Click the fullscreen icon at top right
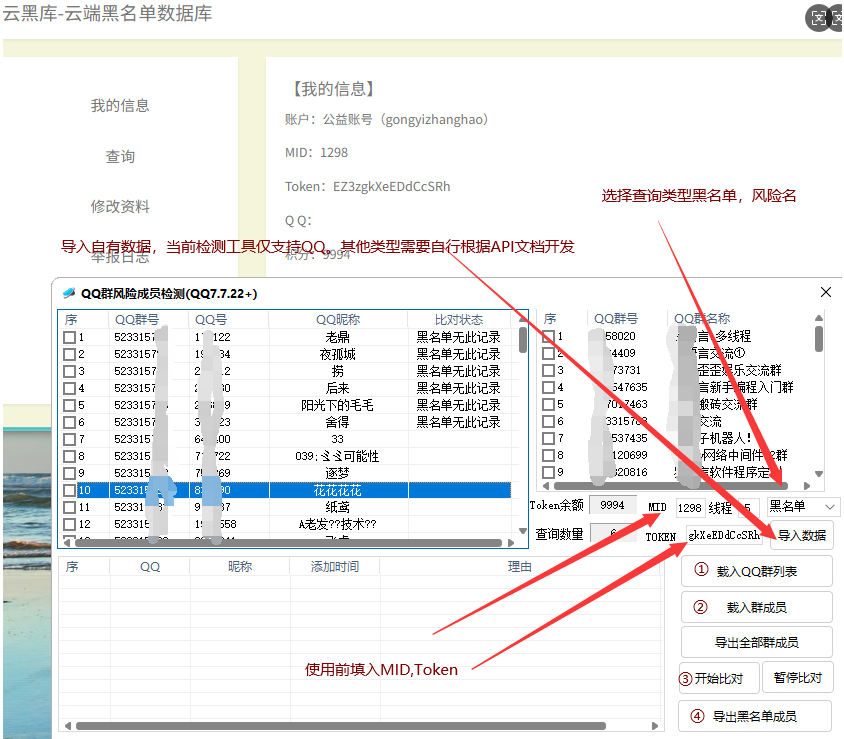The width and height of the screenshot is (844, 739). coord(818,18)
